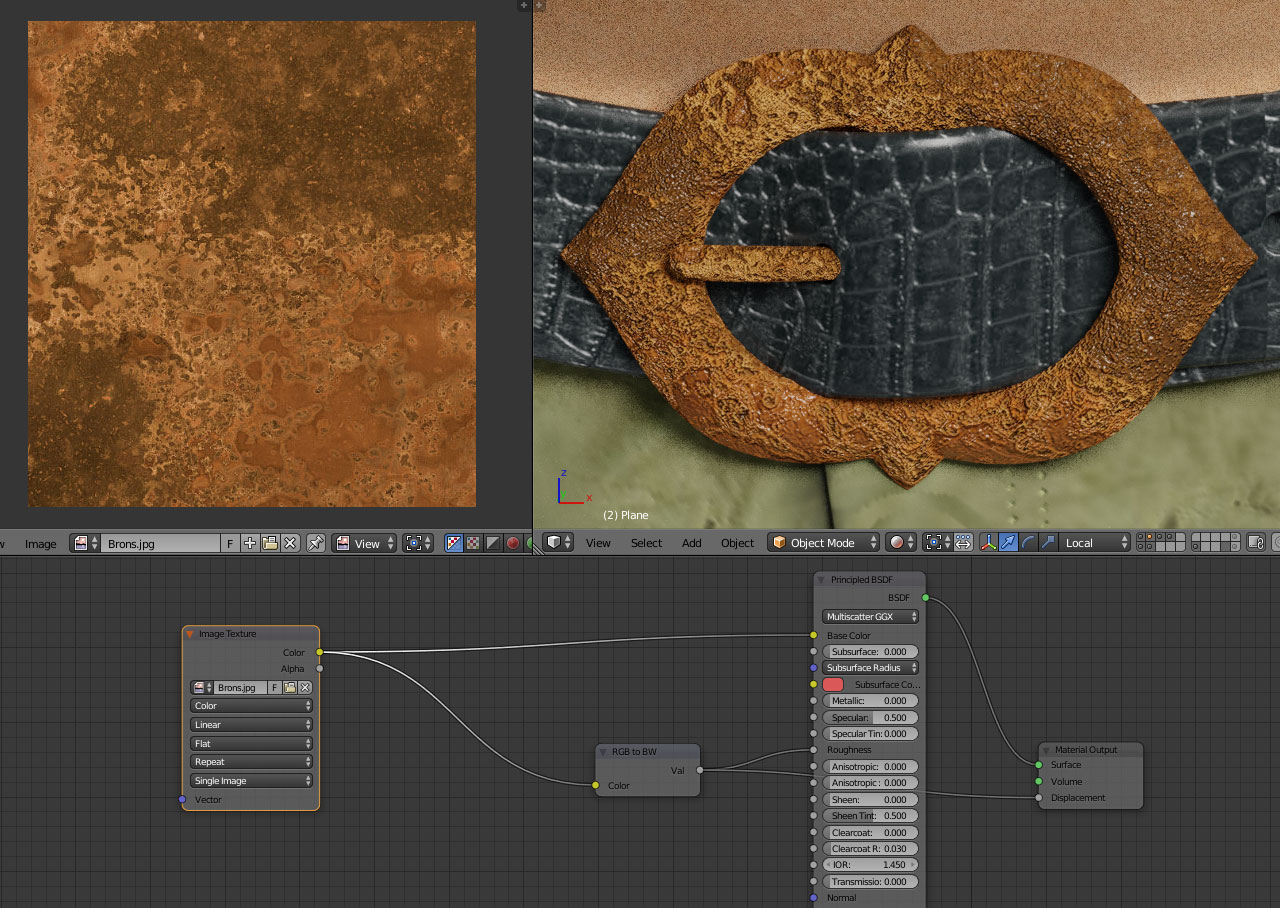Screen dimensions: 1280x908
Task: Expand the Multiscatter GGX distribution dropdown
Action: [870, 616]
